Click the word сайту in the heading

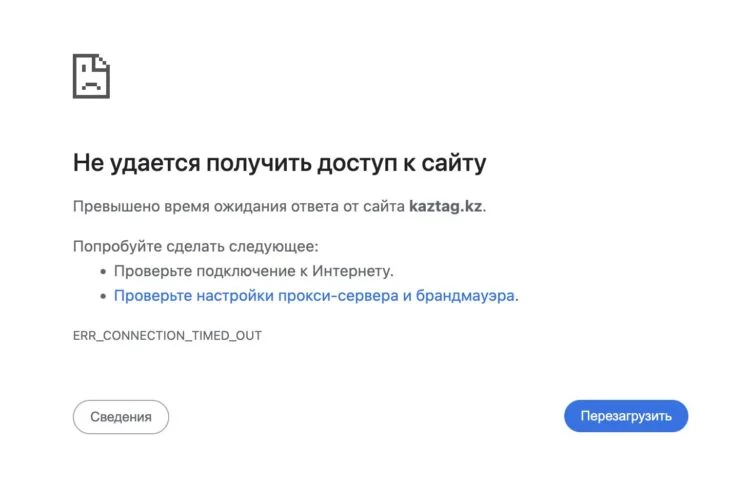pos(454,163)
